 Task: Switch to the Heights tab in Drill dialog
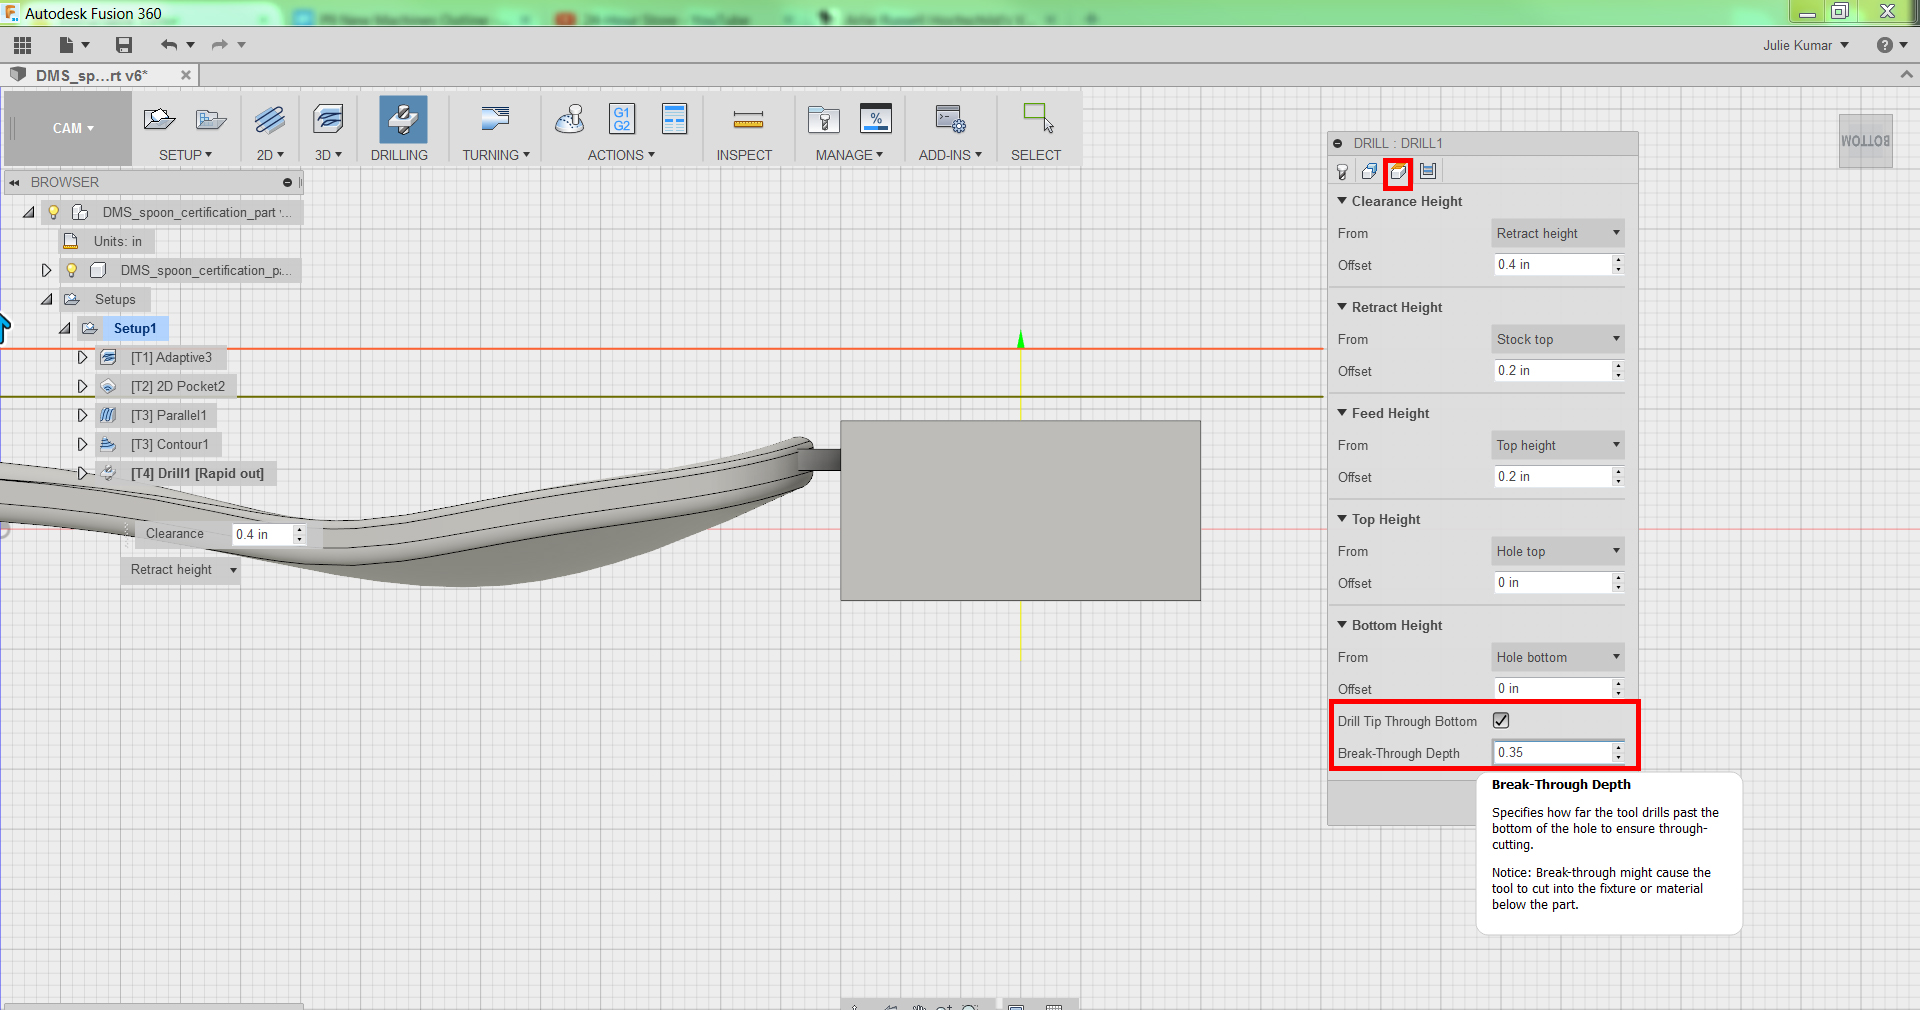pyautogui.click(x=1398, y=172)
